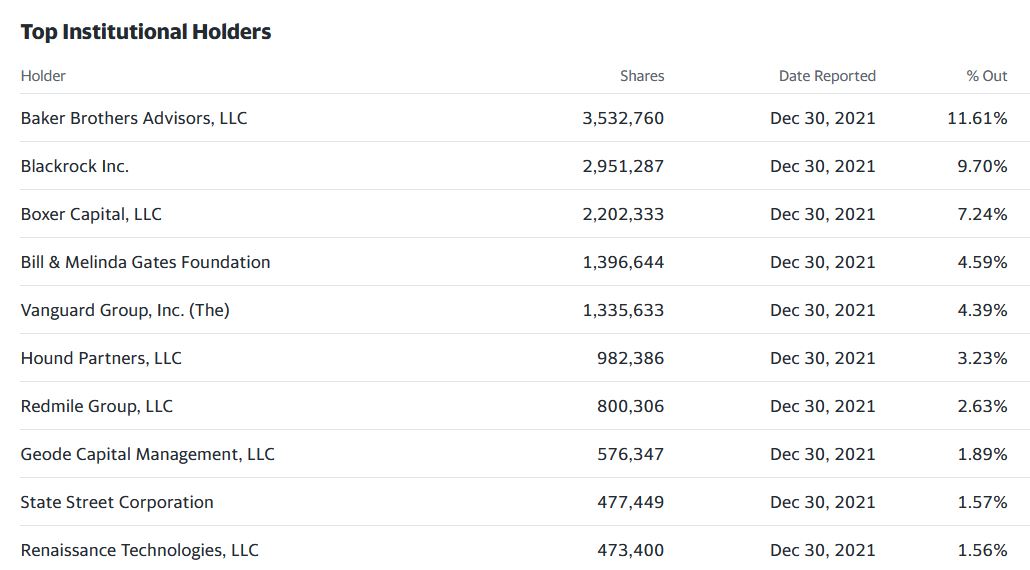
Task: Select the 9.70% value for Blackrock
Action: (x=982, y=166)
